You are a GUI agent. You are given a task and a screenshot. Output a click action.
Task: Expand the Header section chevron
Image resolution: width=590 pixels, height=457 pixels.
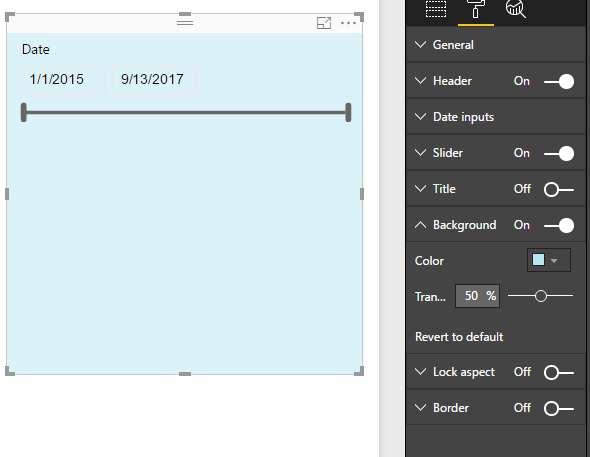click(420, 81)
